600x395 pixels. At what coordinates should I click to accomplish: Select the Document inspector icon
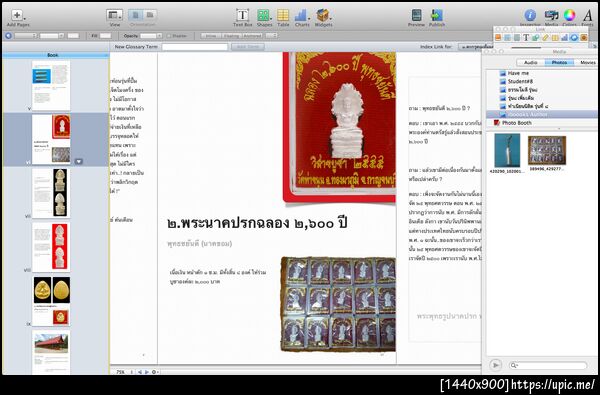pyautogui.click(x=498, y=38)
